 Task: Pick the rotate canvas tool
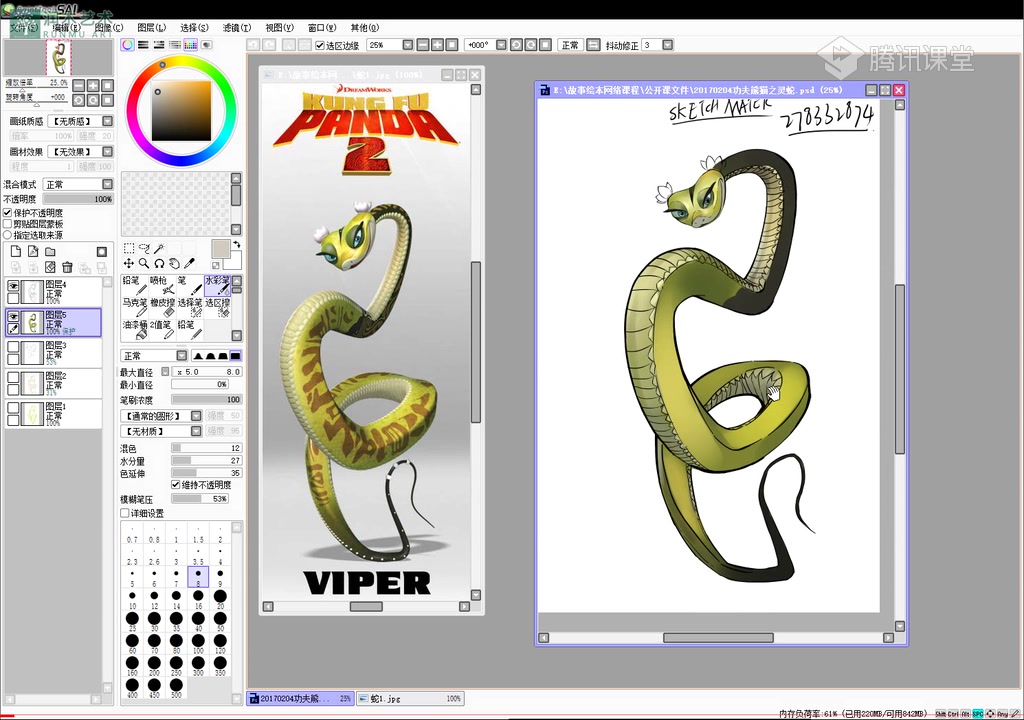coord(159,263)
